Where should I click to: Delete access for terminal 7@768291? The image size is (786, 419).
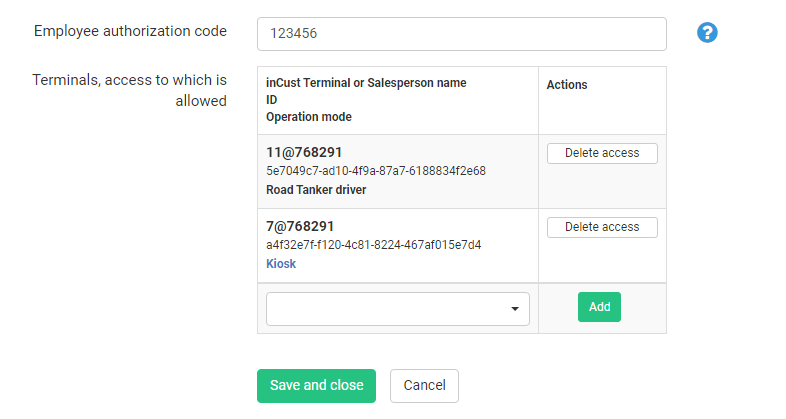[x=602, y=227]
